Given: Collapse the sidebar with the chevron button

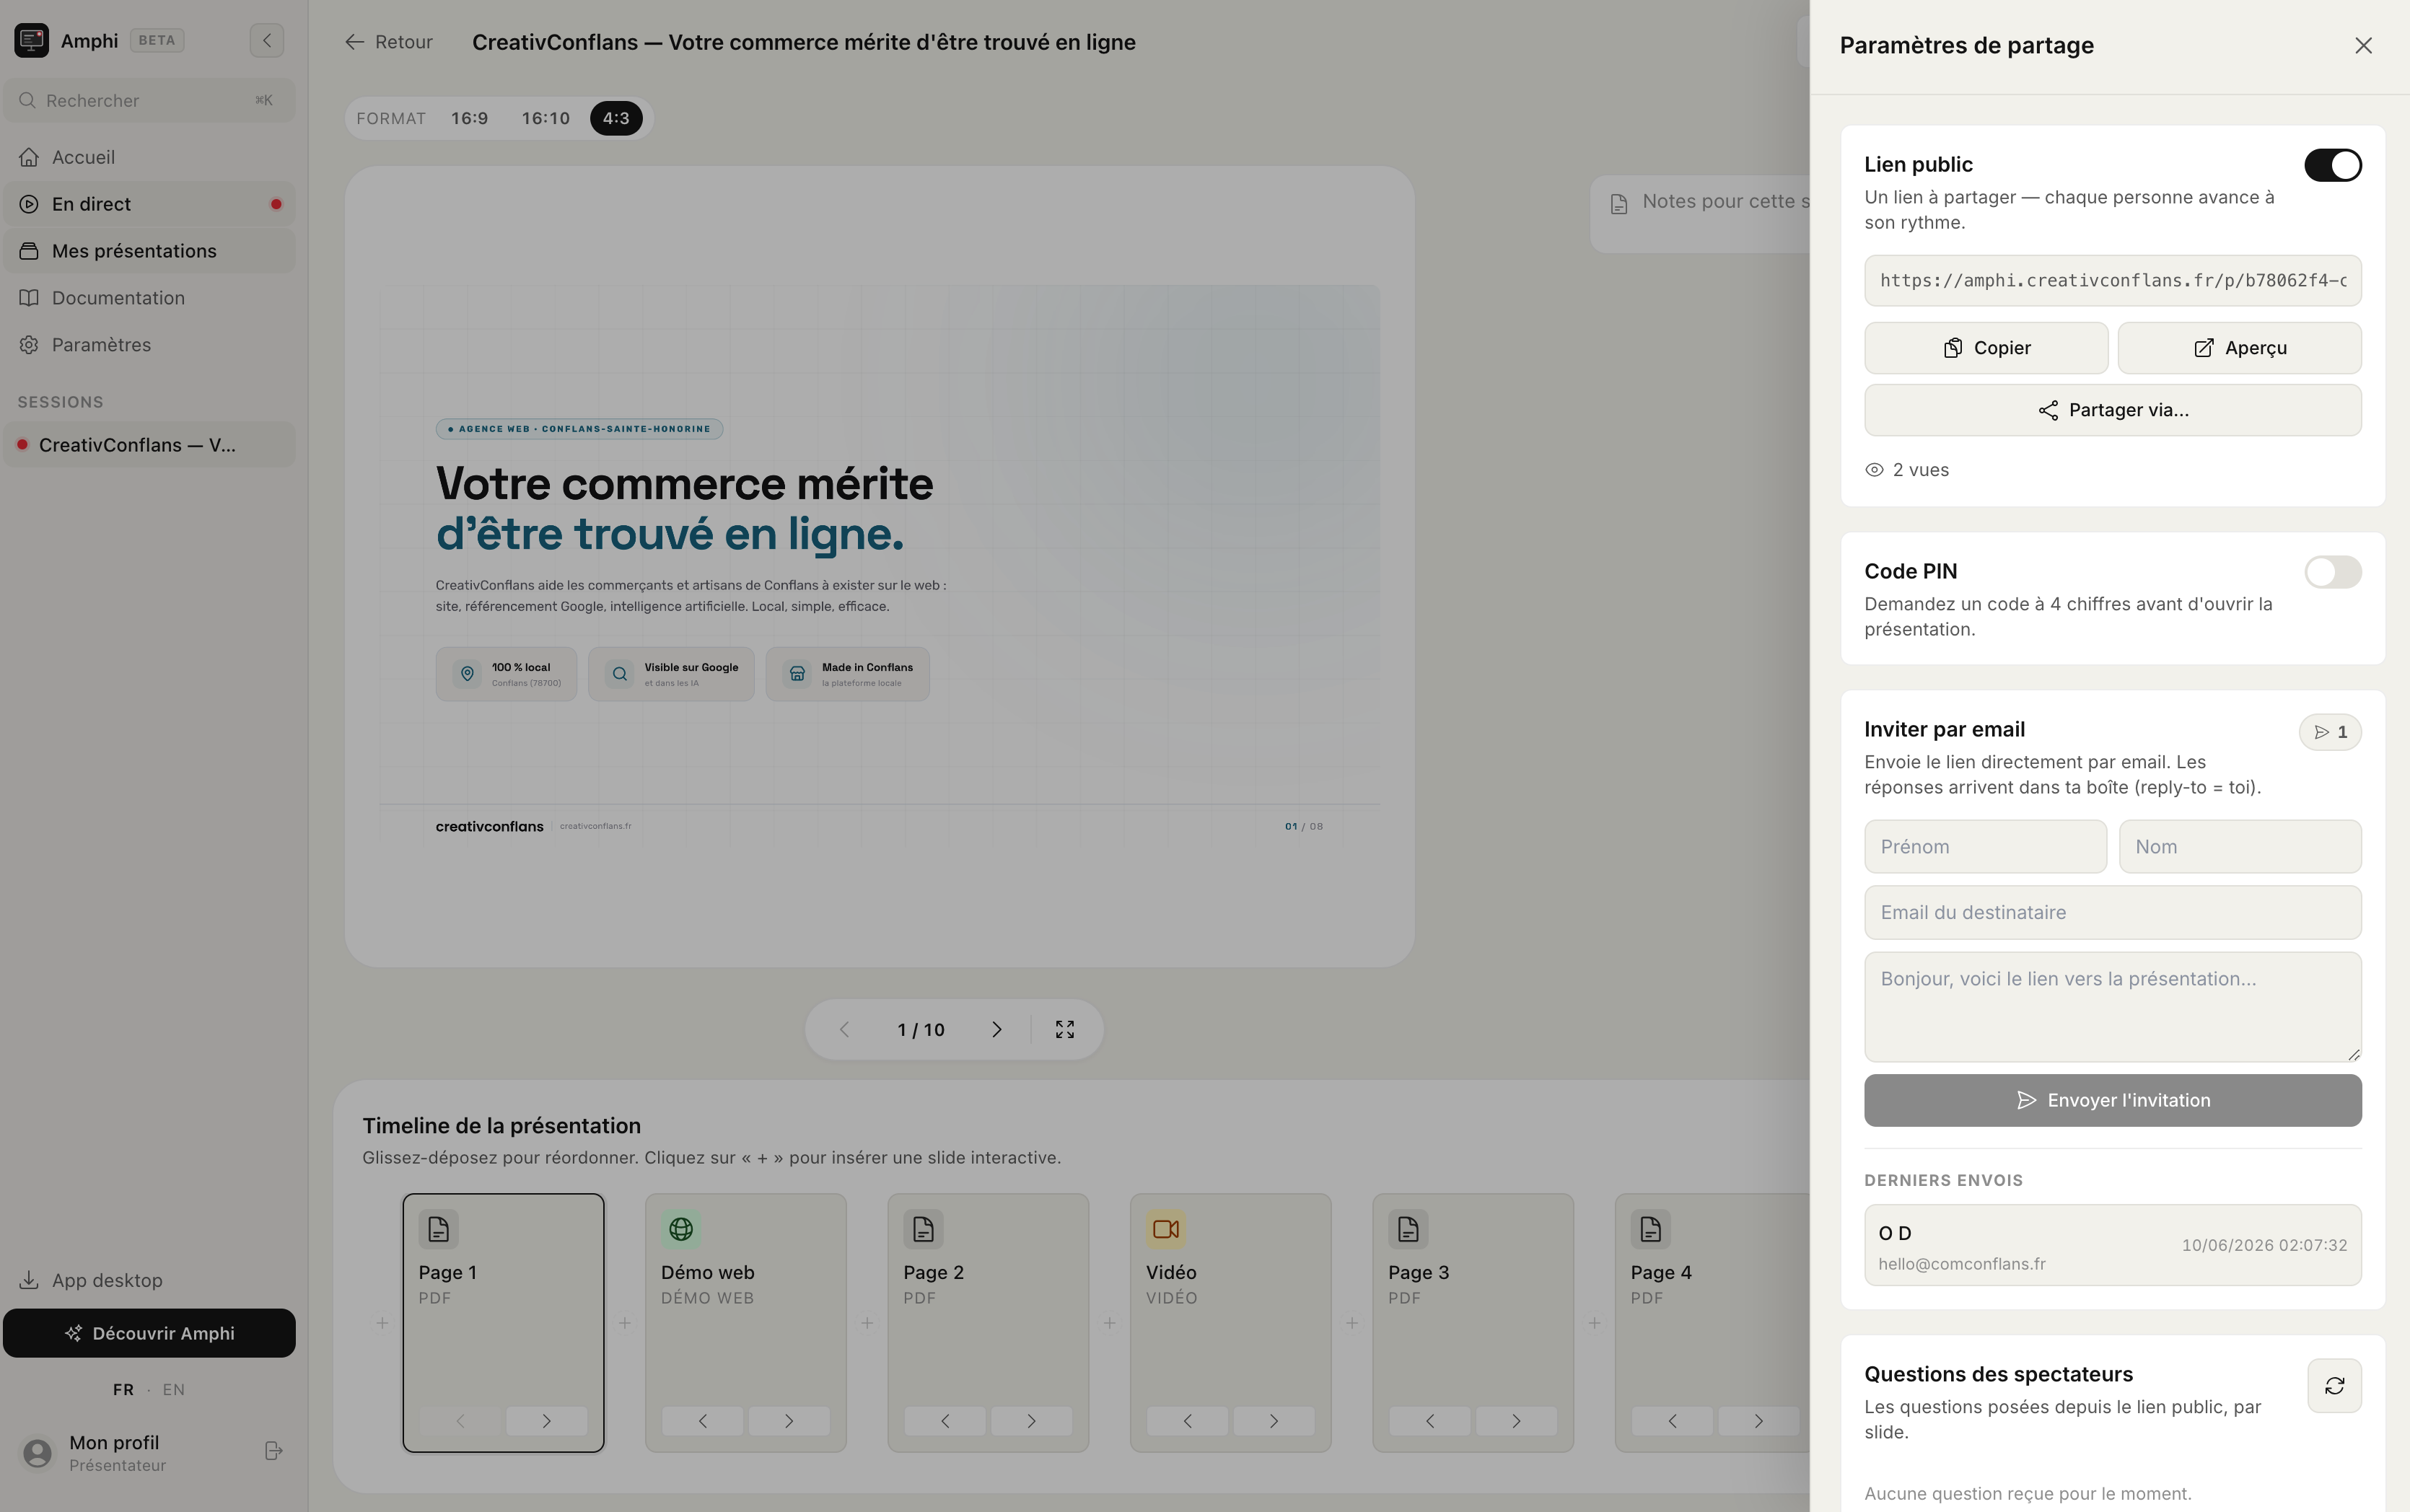Looking at the screenshot, I should 267,41.
